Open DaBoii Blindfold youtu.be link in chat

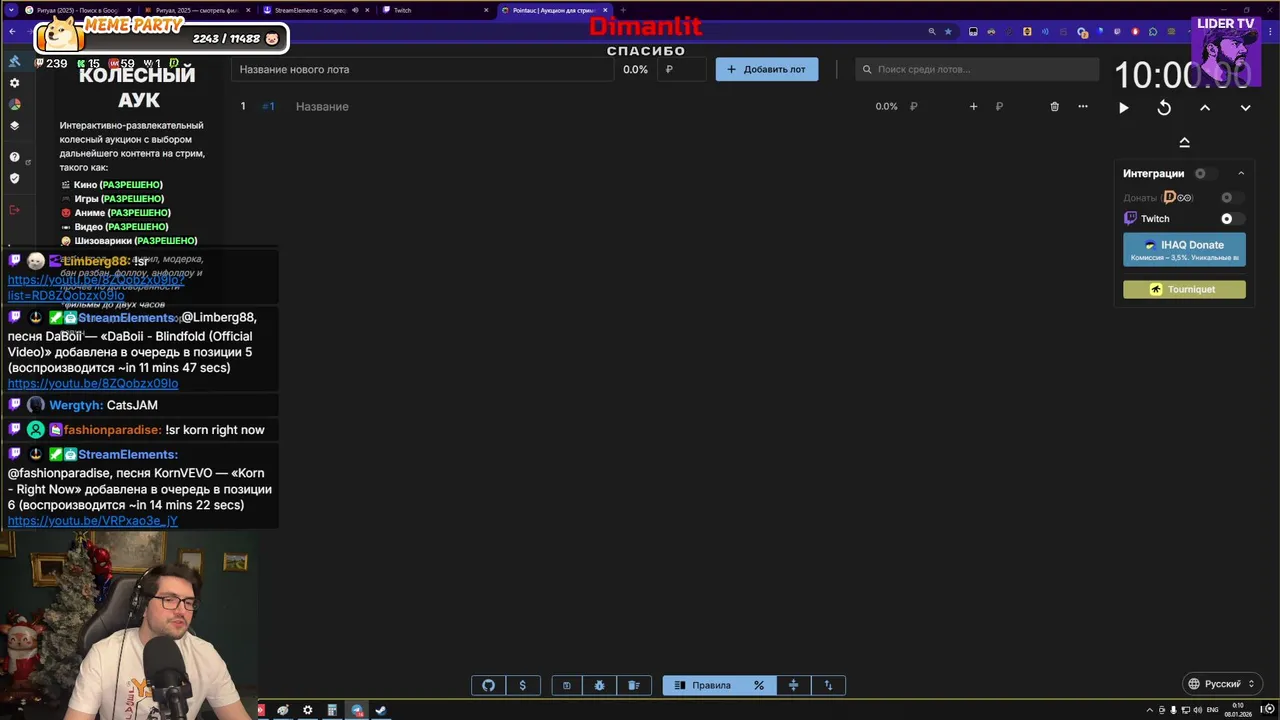click(x=93, y=384)
